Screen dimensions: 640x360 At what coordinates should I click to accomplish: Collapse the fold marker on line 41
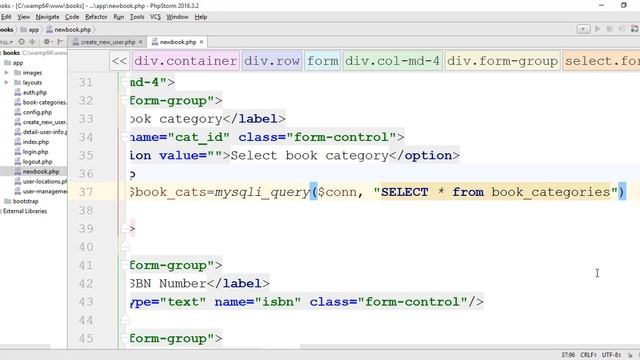(125, 265)
